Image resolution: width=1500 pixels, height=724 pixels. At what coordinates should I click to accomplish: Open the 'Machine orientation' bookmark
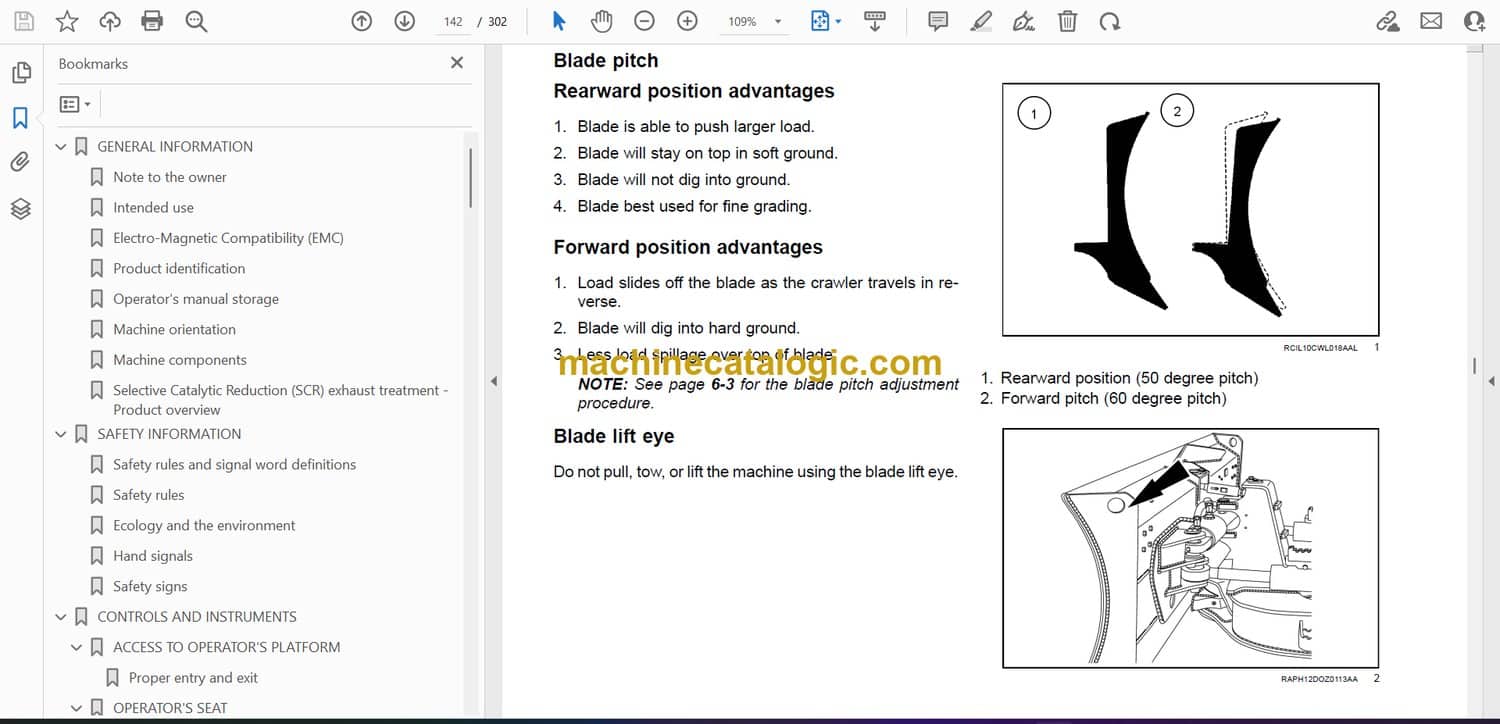click(174, 329)
